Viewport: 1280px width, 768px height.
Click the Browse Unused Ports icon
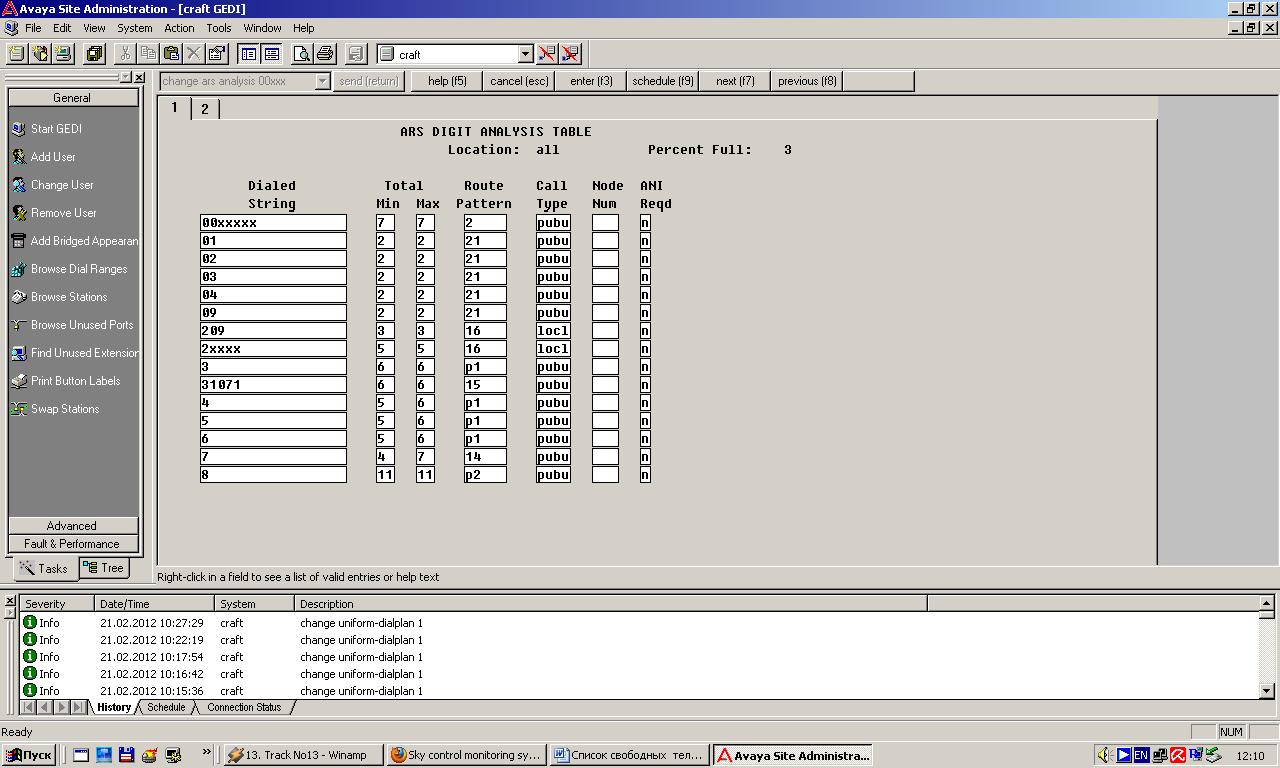click(x=18, y=325)
